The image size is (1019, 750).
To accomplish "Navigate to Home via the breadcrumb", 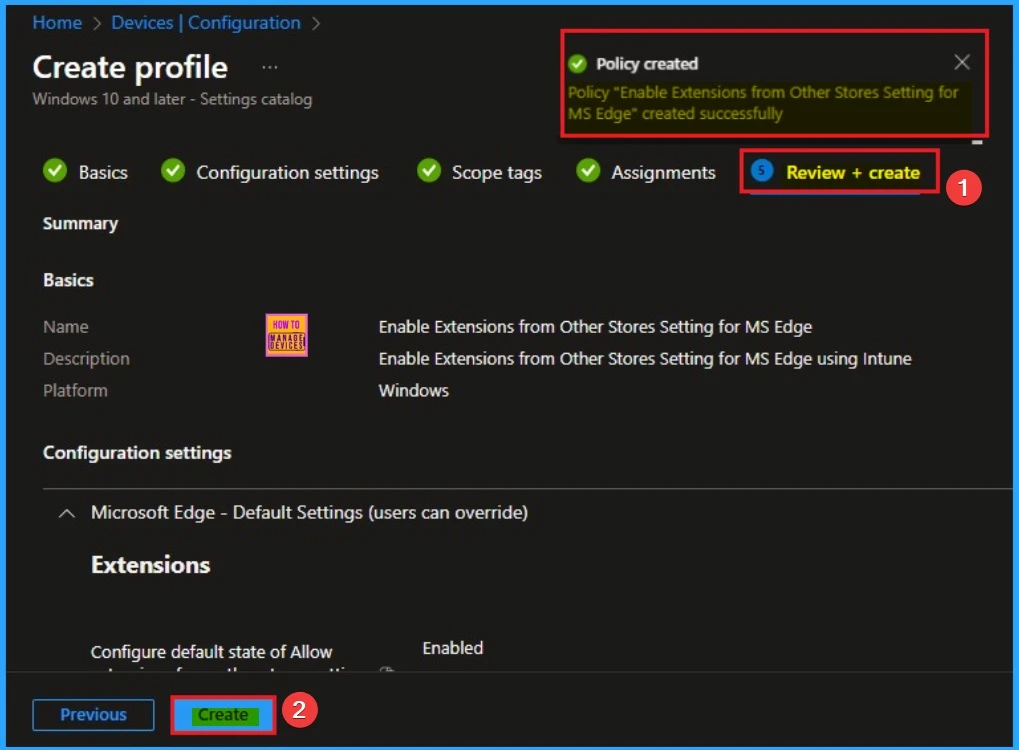I will pos(57,22).
